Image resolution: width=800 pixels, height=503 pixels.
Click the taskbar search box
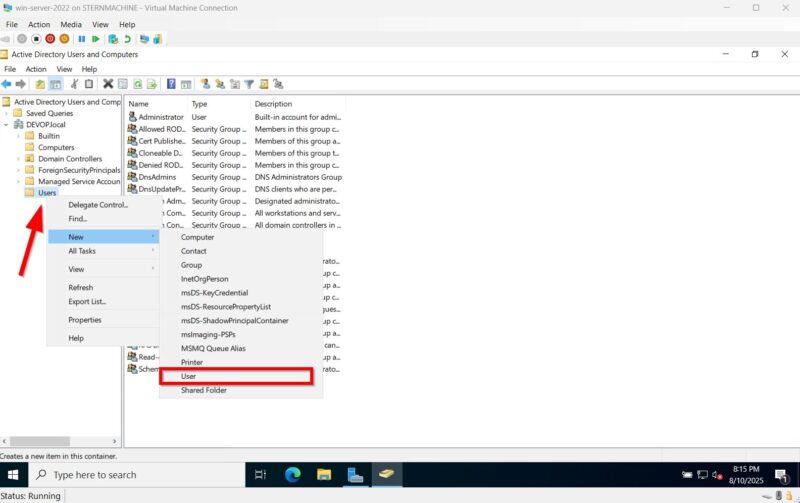point(136,475)
